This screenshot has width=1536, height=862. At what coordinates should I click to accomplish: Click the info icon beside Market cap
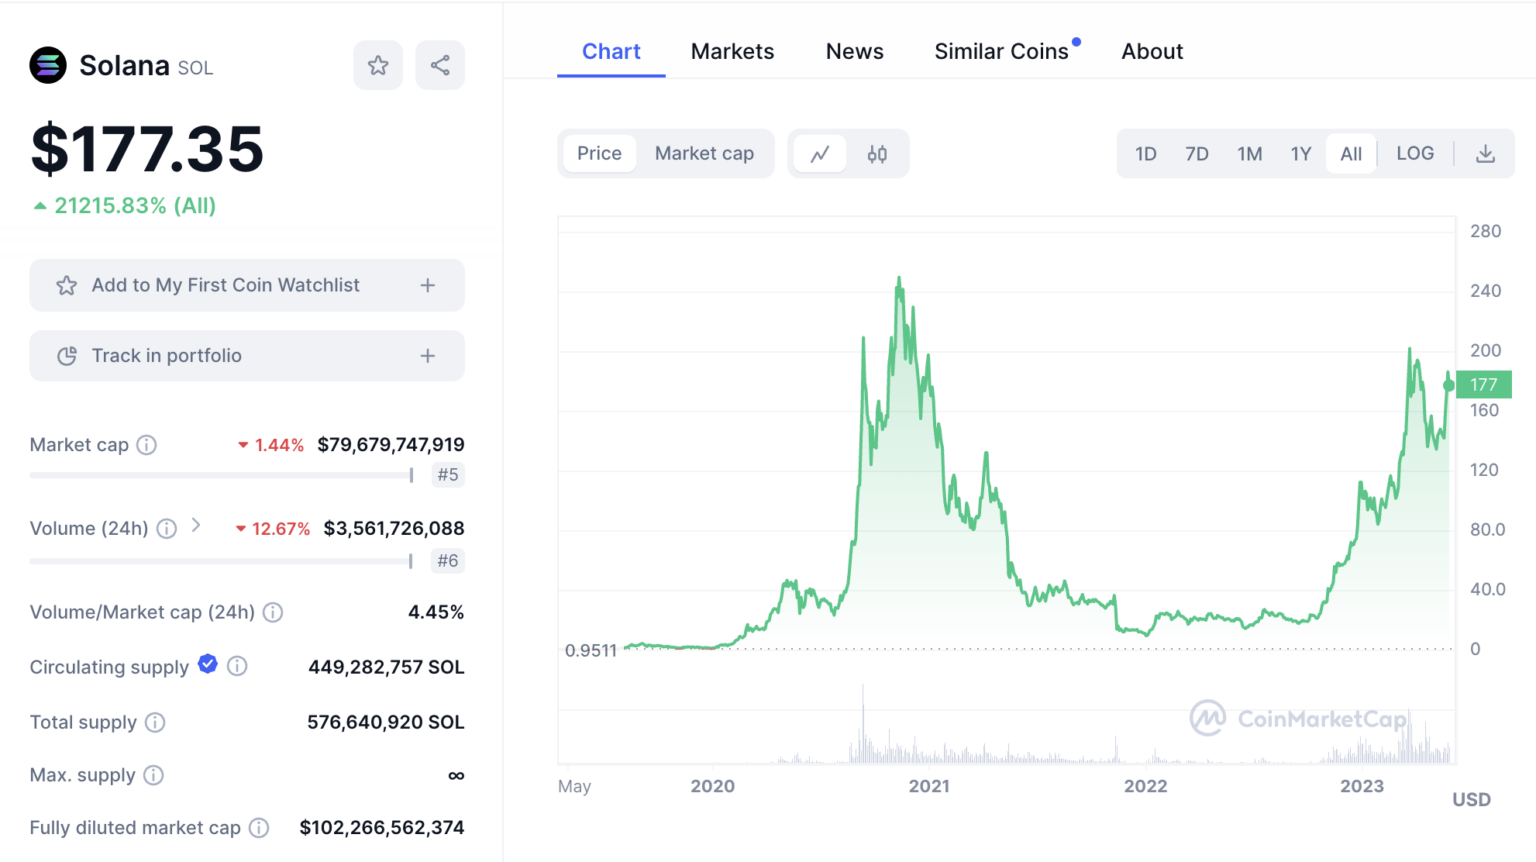click(x=147, y=445)
